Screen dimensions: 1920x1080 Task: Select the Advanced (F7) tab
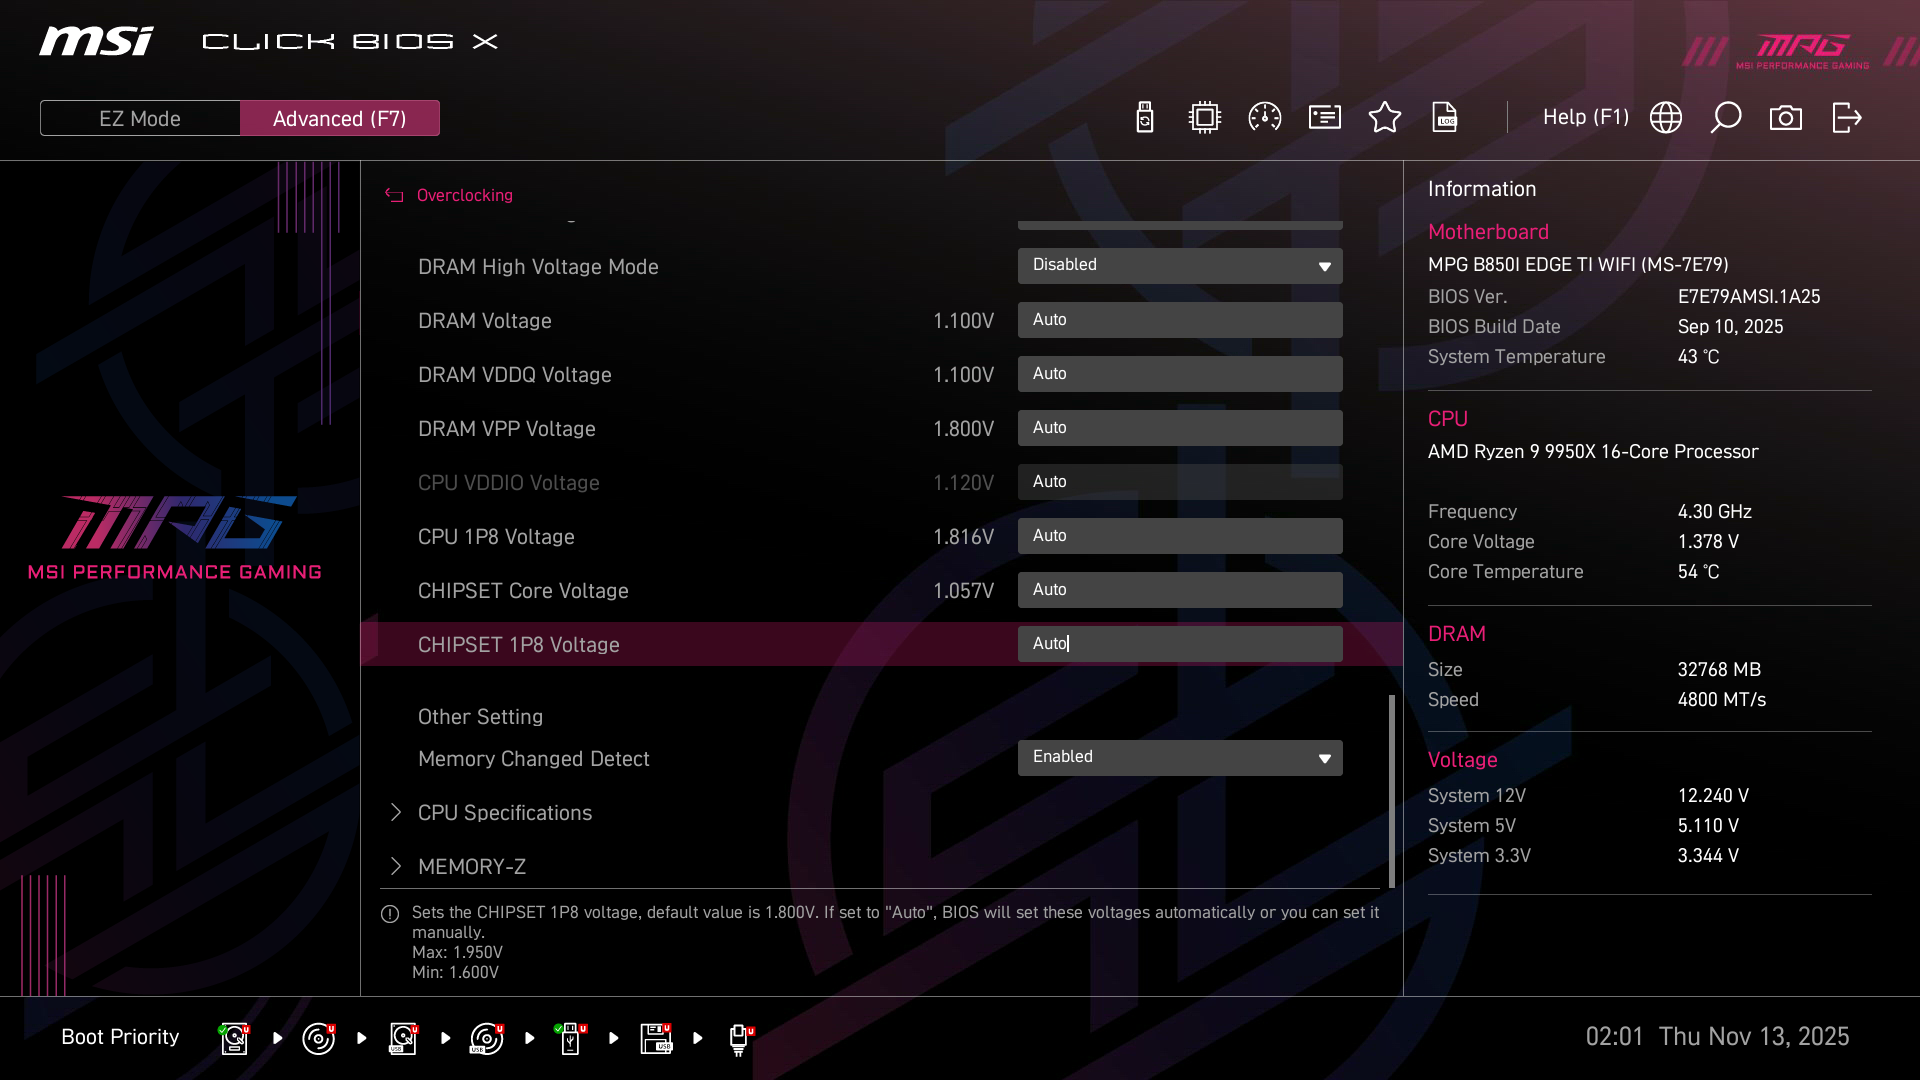(x=340, y=118)
